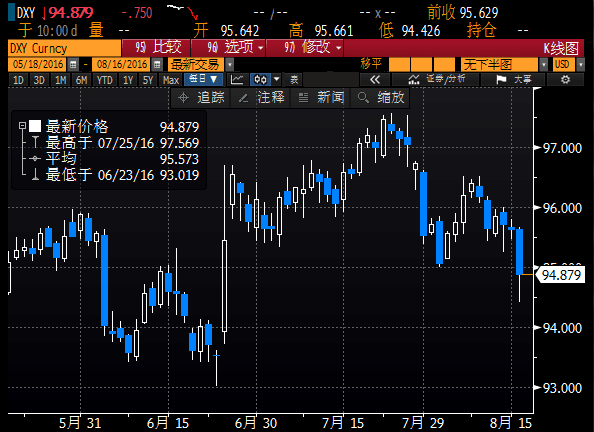The height and width of the screenshot is (432, 594).
Task: Open the USD currency dropdown arrow
Action: (581, 65)
